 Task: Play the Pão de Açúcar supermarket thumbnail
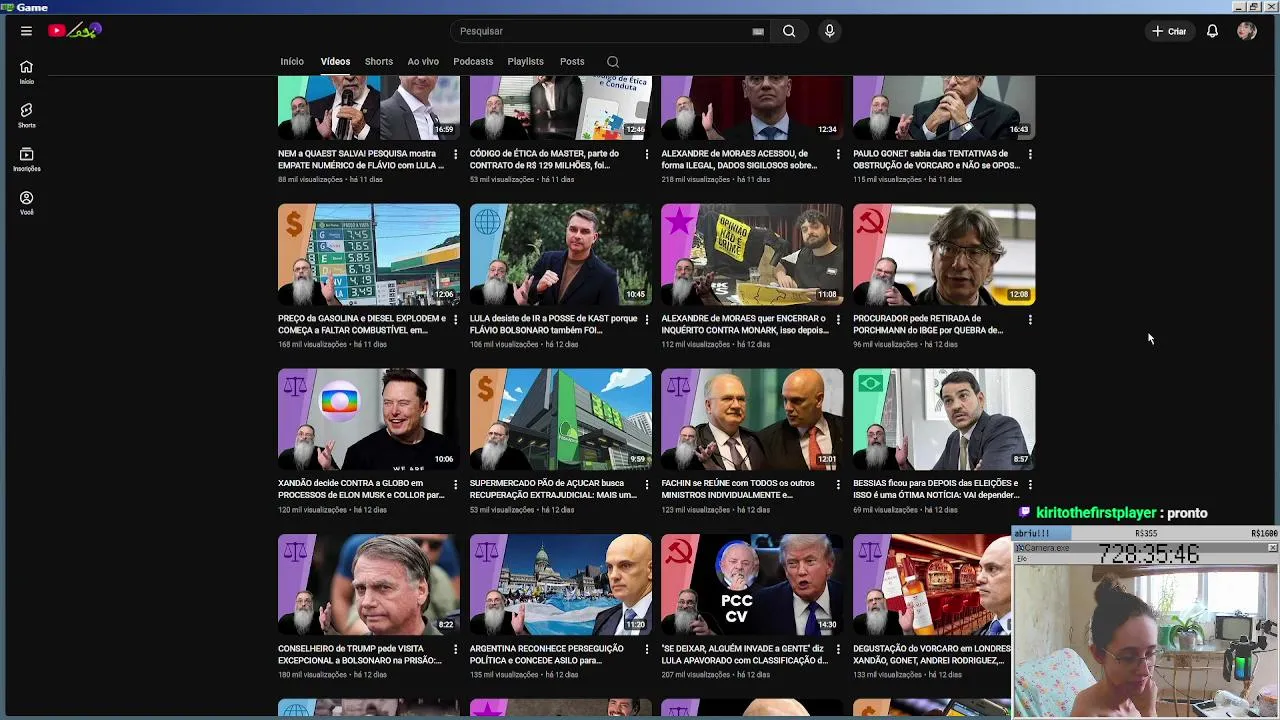(561, 420)
